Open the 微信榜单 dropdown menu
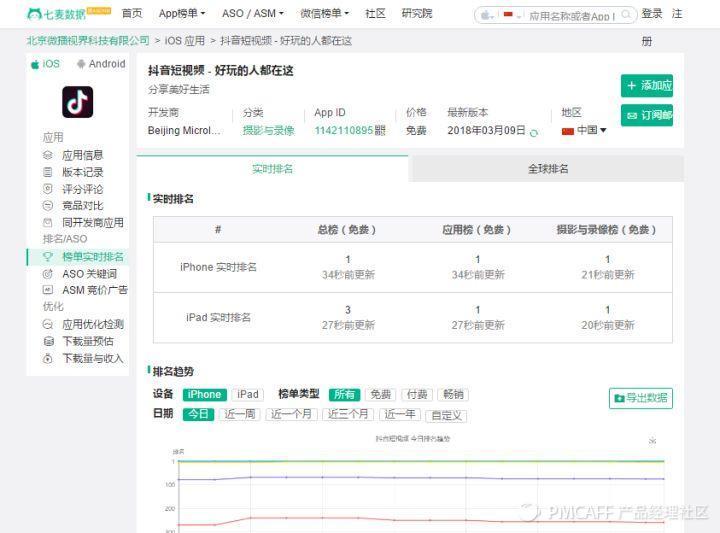 coord(324,14)
